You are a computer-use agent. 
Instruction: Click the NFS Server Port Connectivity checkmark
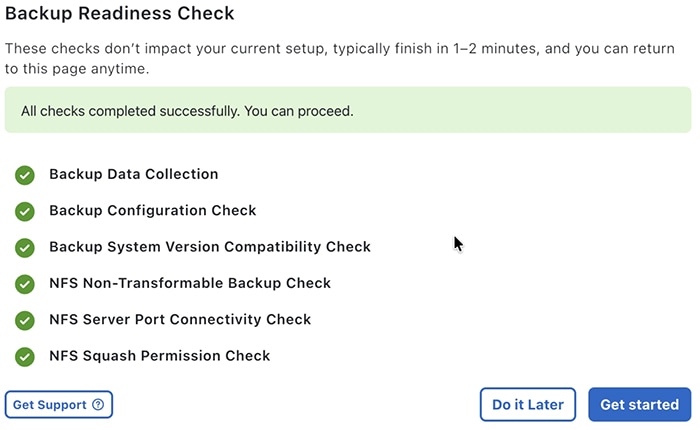[25, 320]
